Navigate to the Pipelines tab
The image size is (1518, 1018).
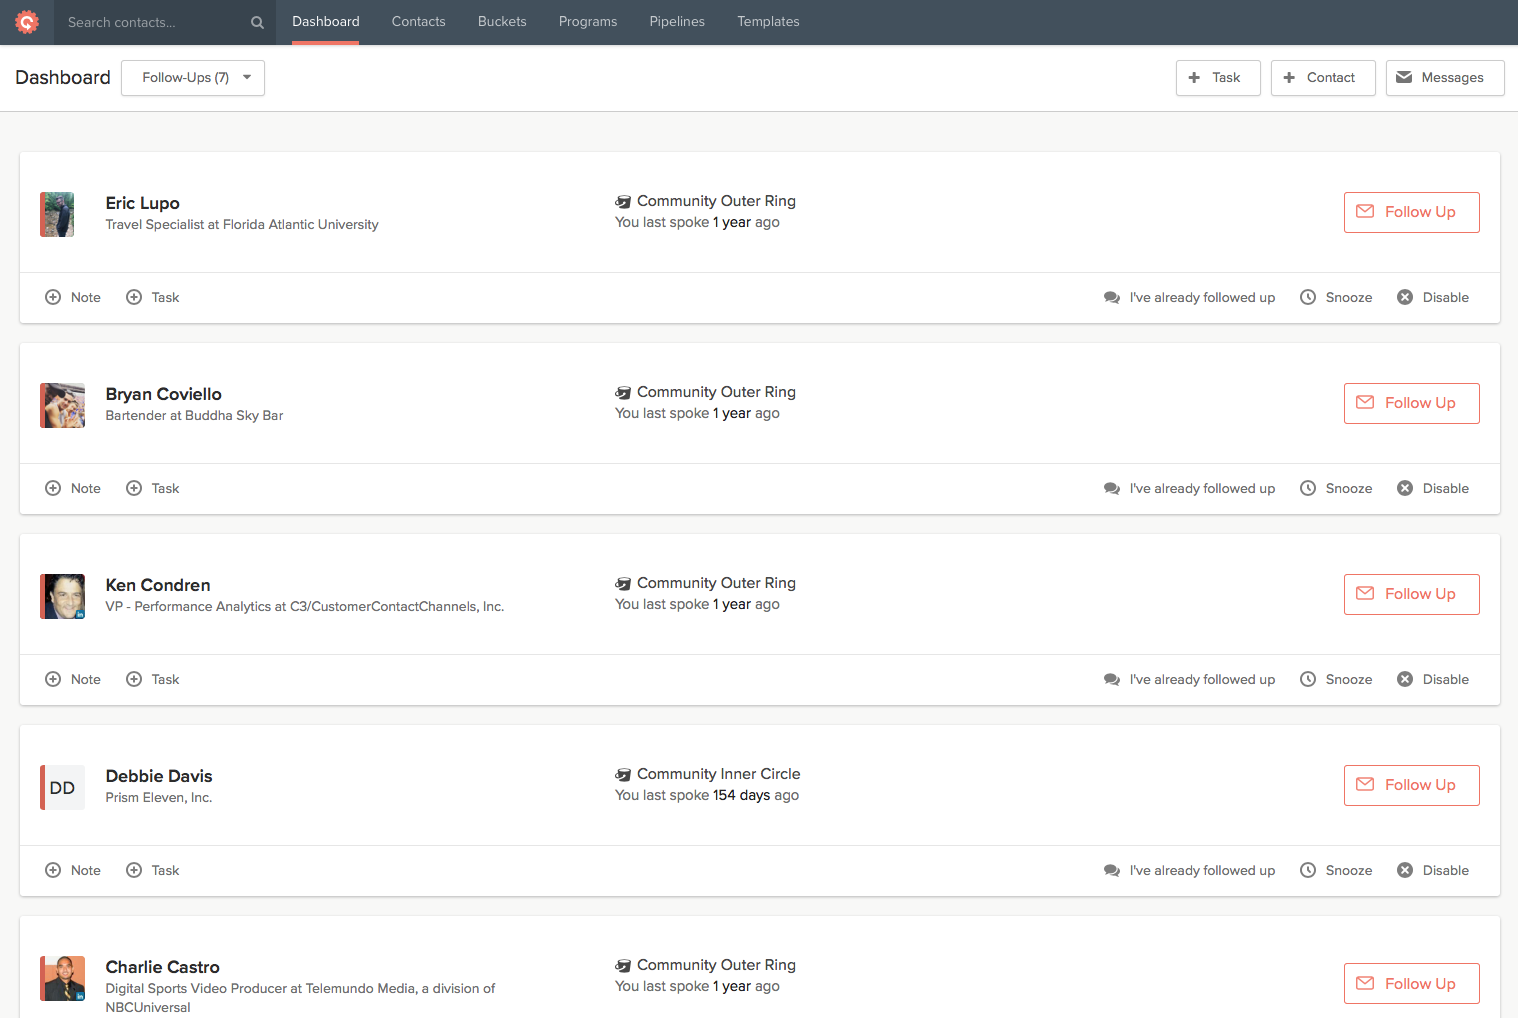point(677,21)
